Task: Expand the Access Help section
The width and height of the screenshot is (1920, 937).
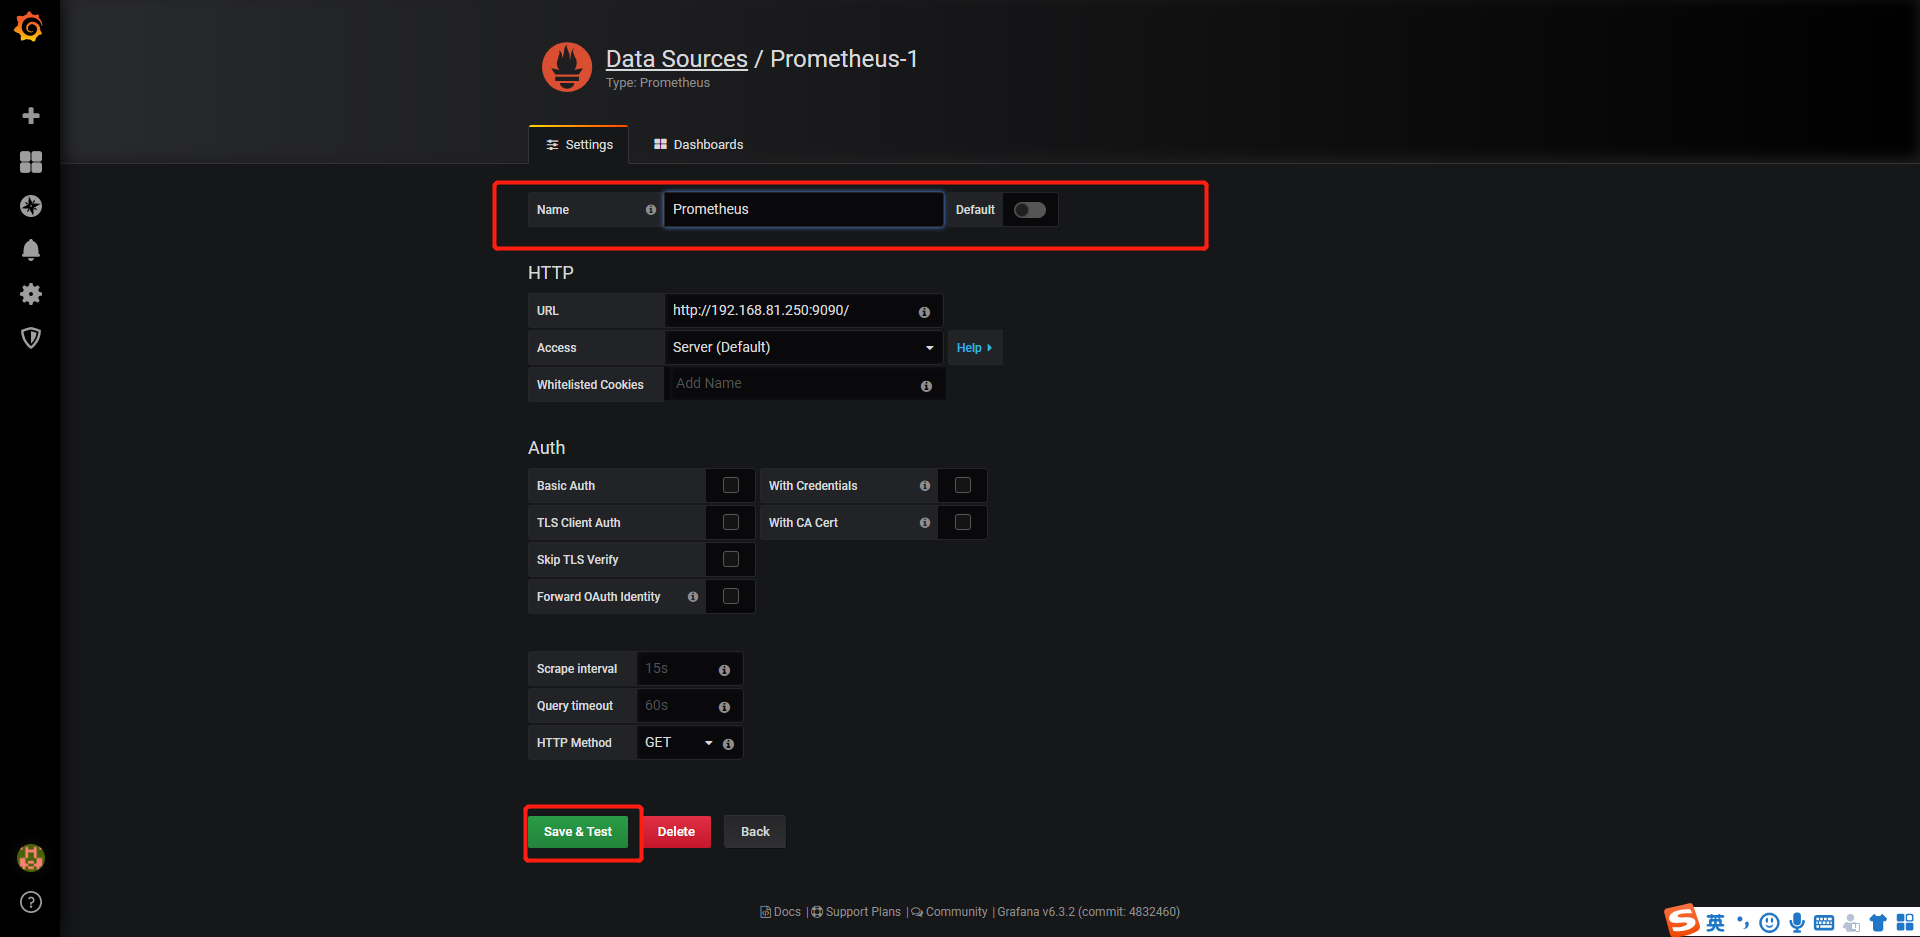Action: coord(974,348)
